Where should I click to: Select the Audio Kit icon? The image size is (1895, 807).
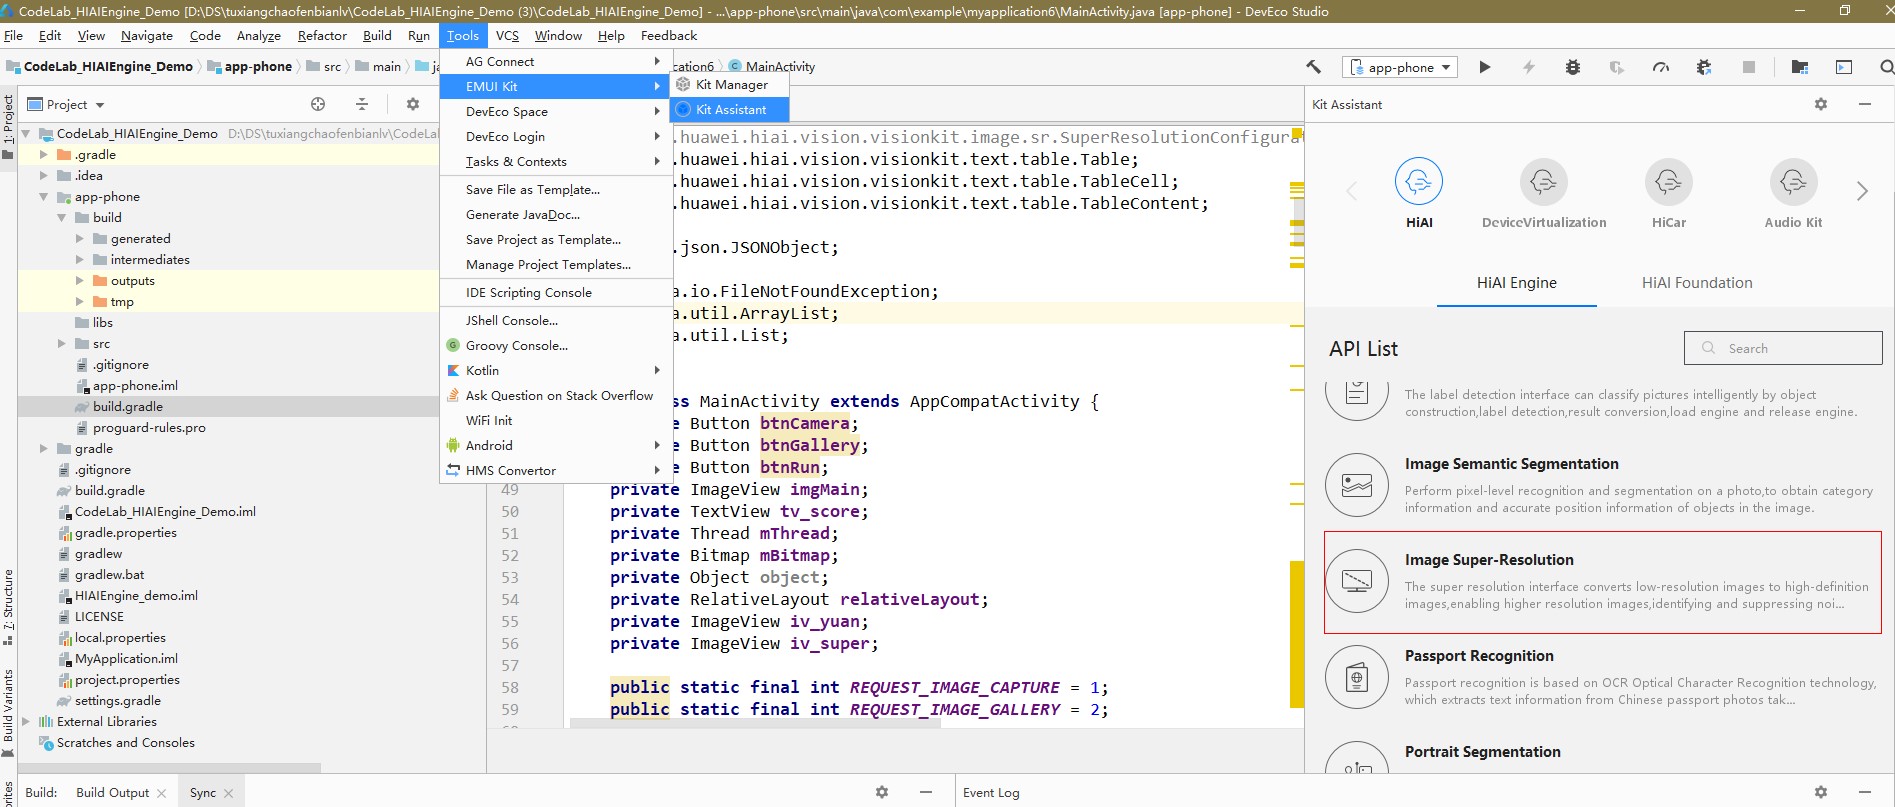1794,182
